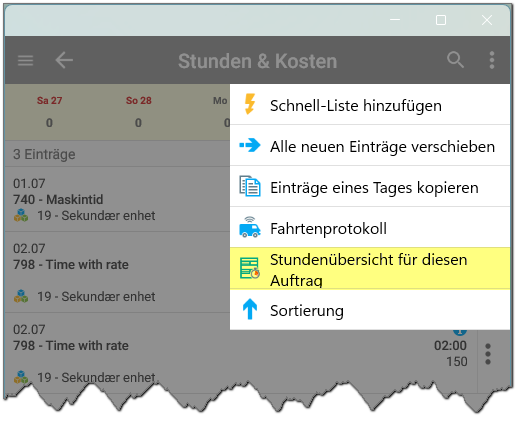Click the blue arrow move-entries icon
516x422 pixels.
[250, 145]
